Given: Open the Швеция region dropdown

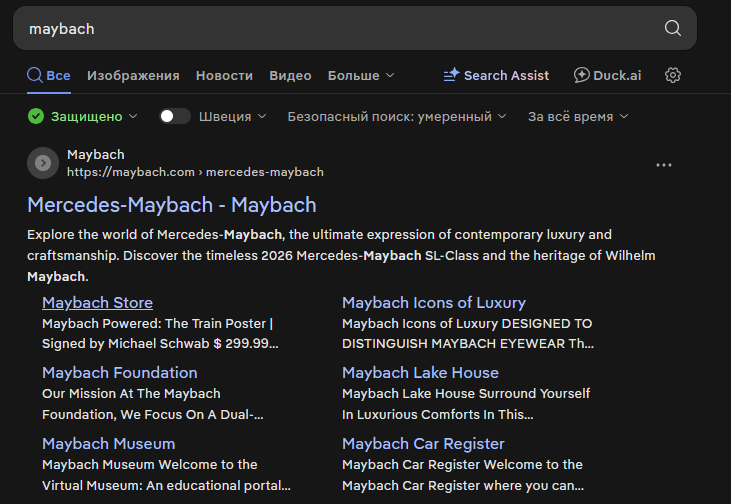Looking at the screenshot, I should pyautogui.click(x=233, y=116).
